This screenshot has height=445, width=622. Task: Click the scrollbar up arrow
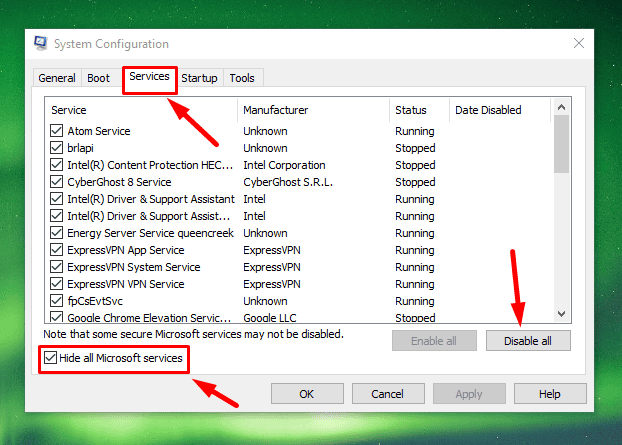561,107
